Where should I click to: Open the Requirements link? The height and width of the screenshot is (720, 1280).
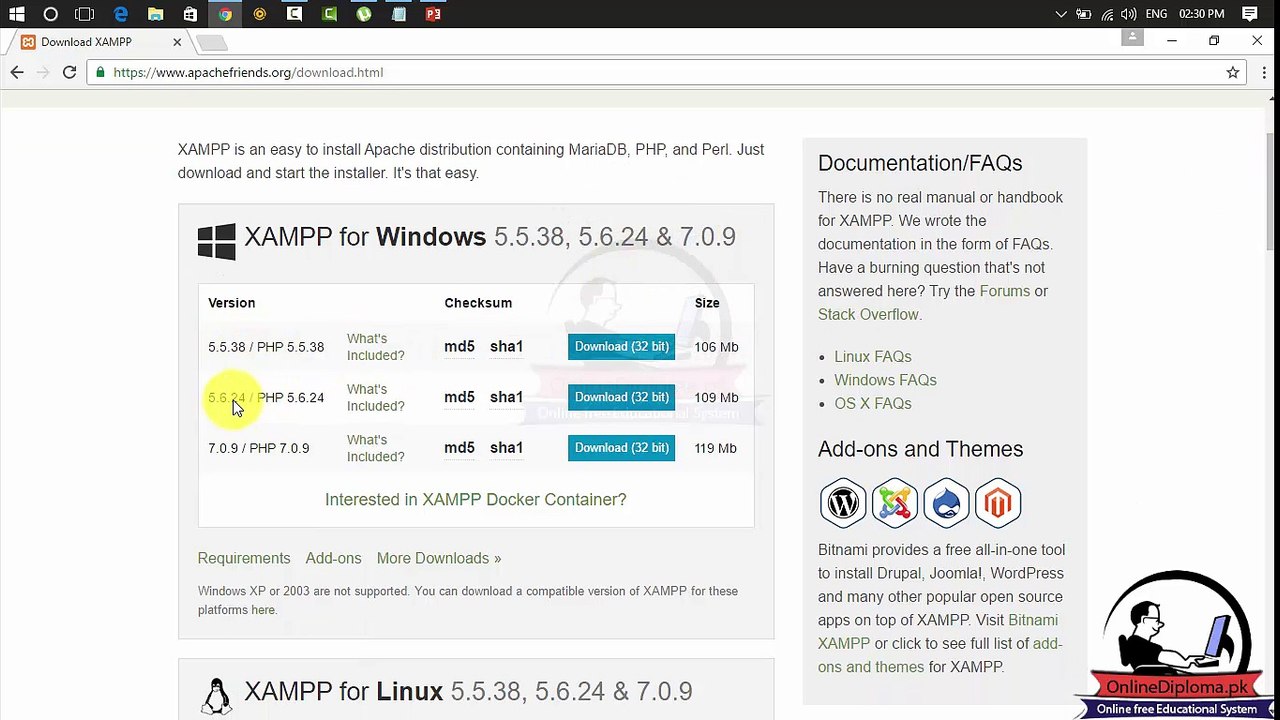tap(244, 558)
